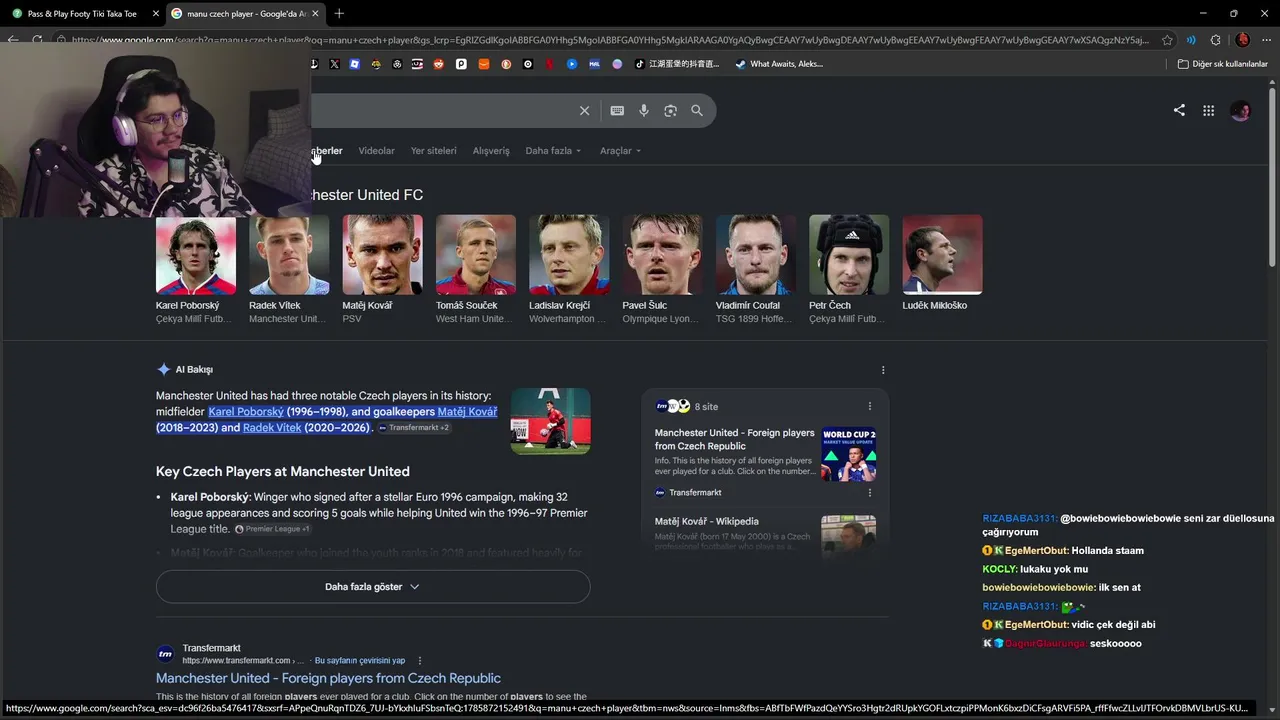Screen dimensions: 1280x720
Task: Open the browser extensions puzzle menu
Action: [1215, 40]
